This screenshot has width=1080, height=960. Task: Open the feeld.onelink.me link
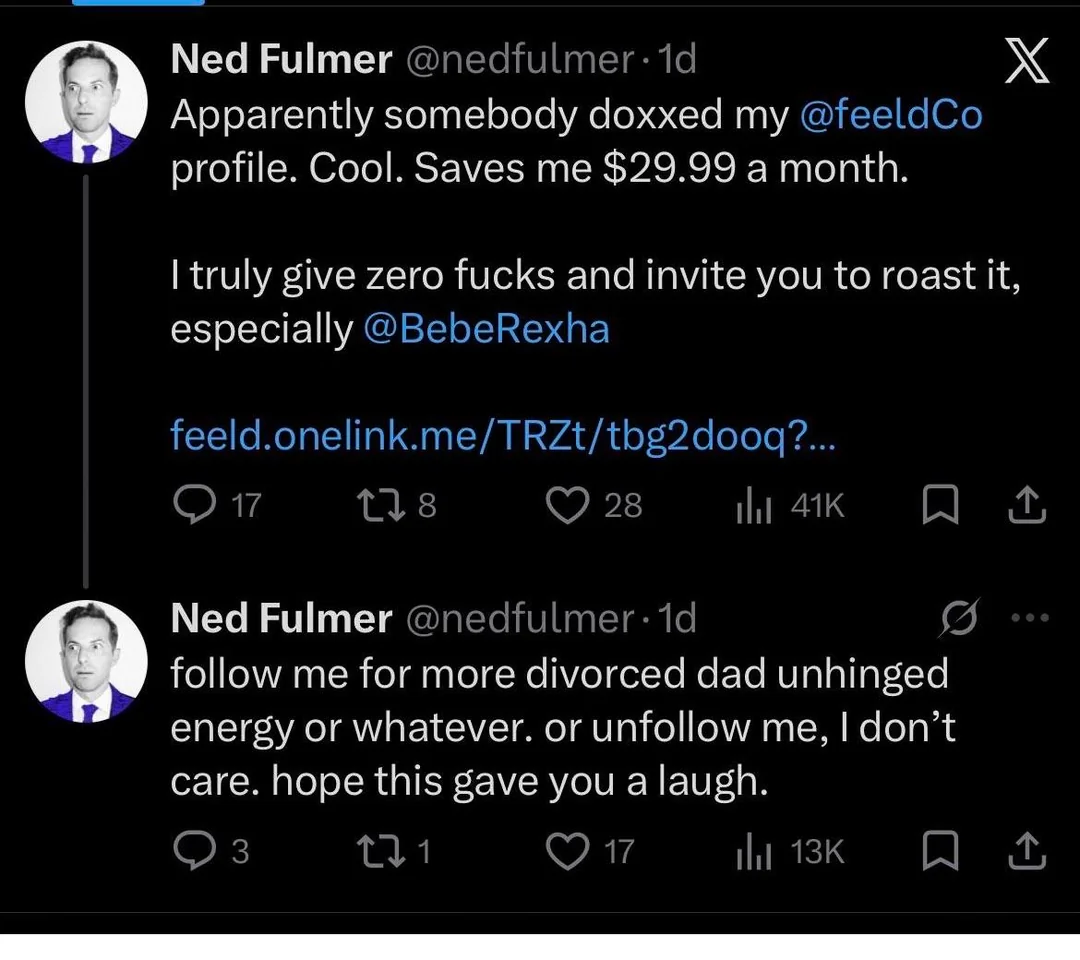pos(504,436)
